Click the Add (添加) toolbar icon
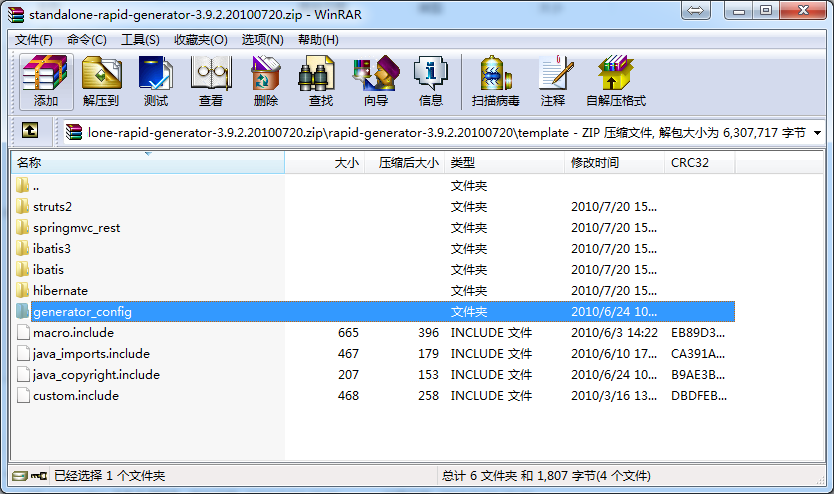This screenshot has height=494, width=834. click(46, 81)
